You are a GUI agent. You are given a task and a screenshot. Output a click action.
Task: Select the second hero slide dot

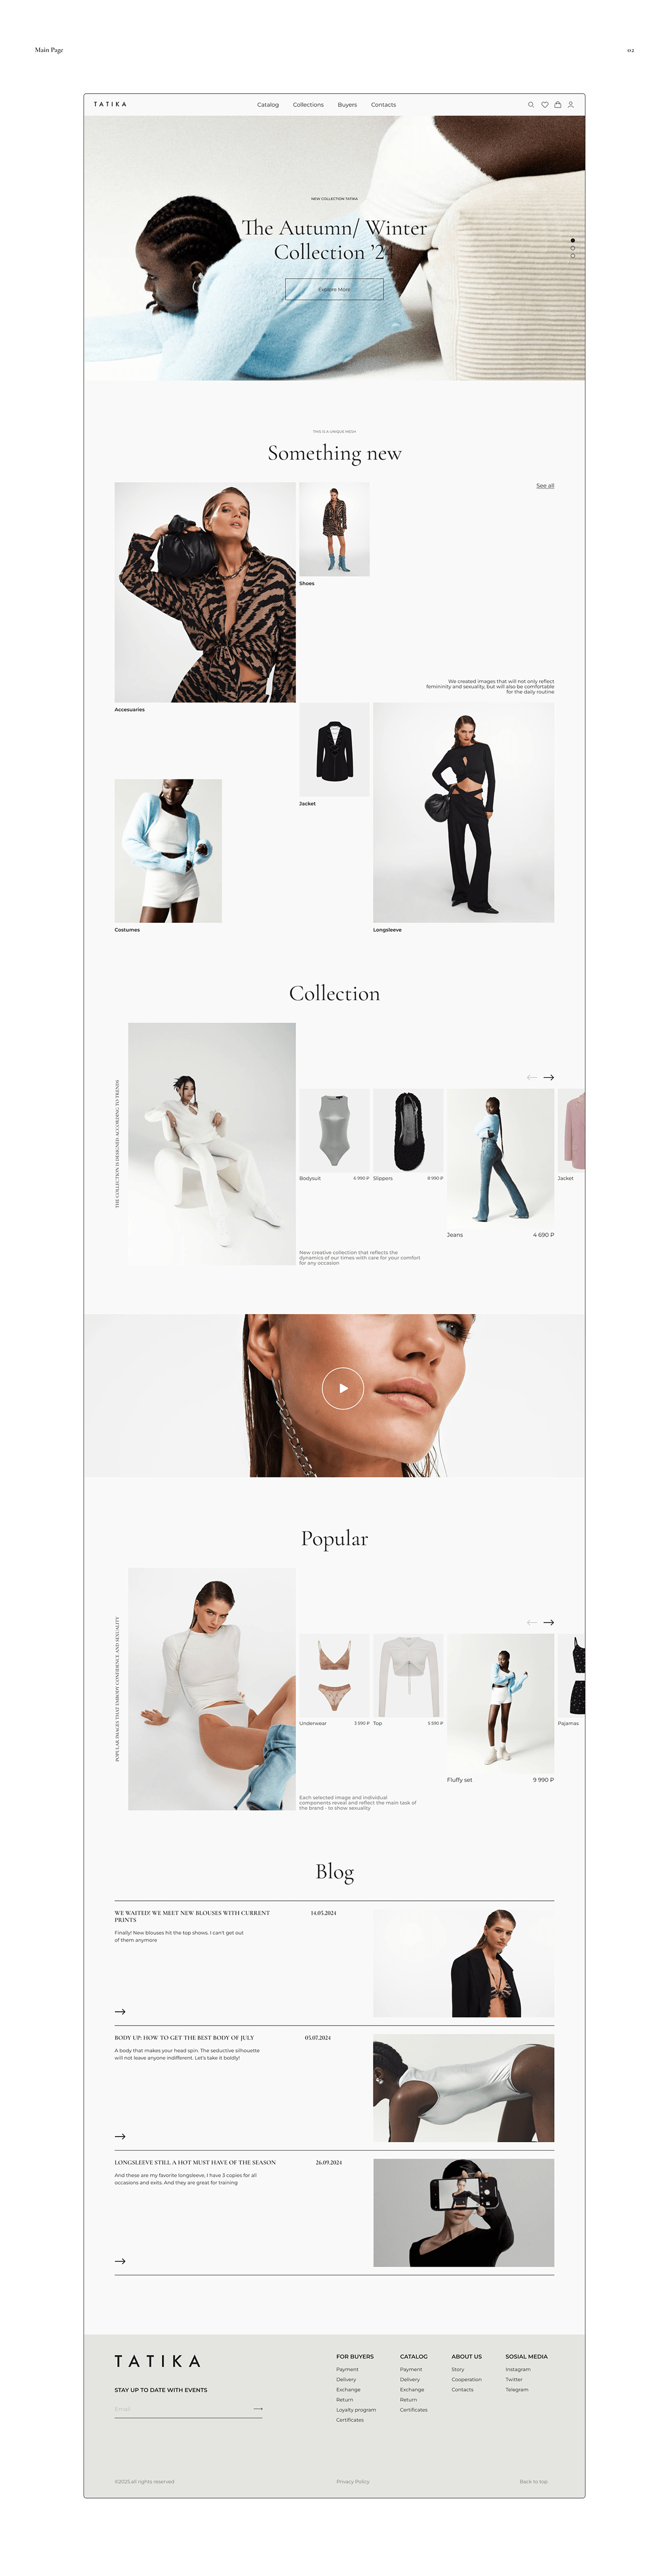[573, 248]
